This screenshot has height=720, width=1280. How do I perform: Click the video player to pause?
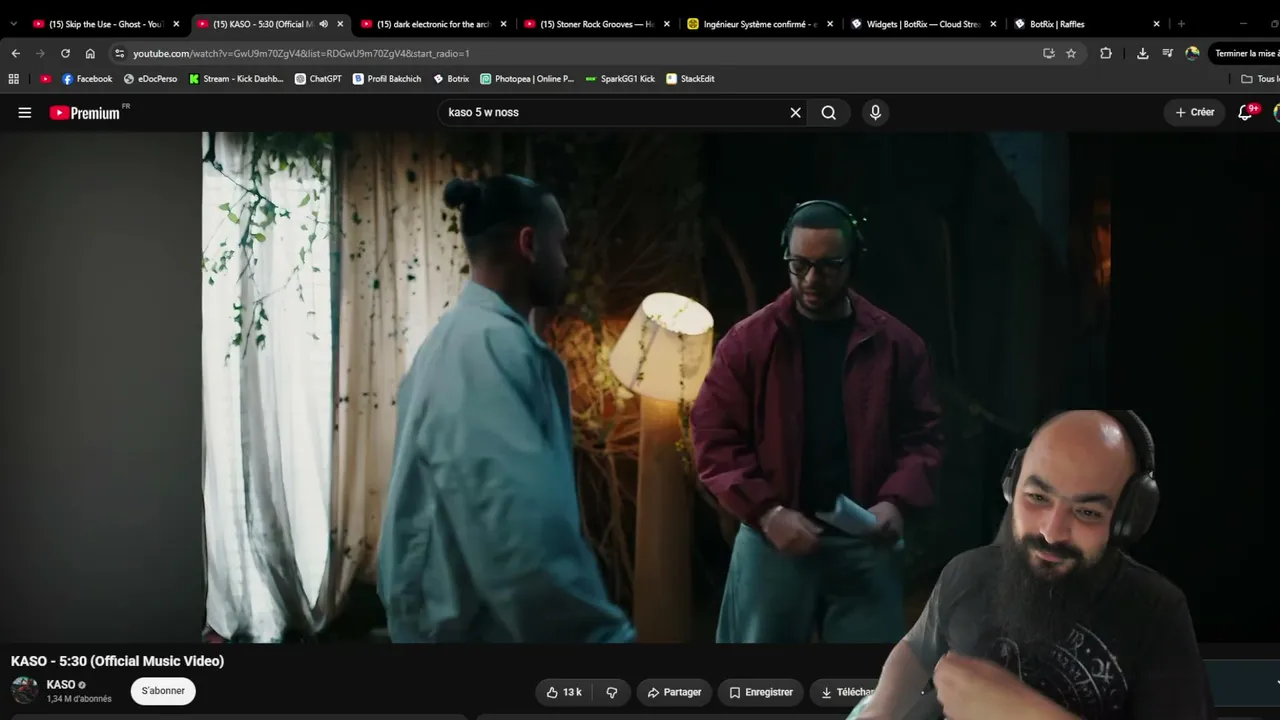coord(640,387)
